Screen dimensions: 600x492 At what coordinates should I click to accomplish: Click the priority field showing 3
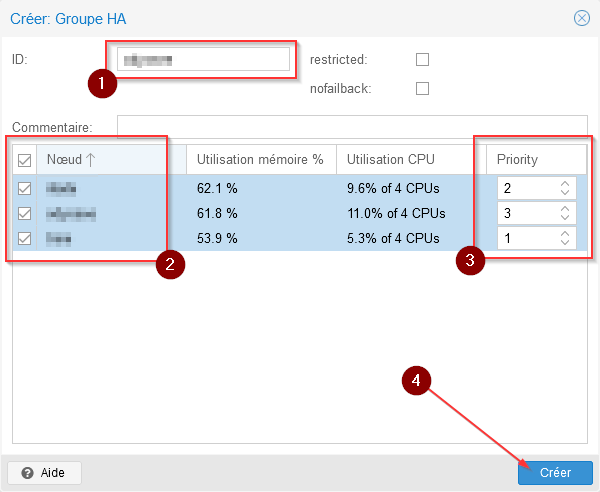526,213
